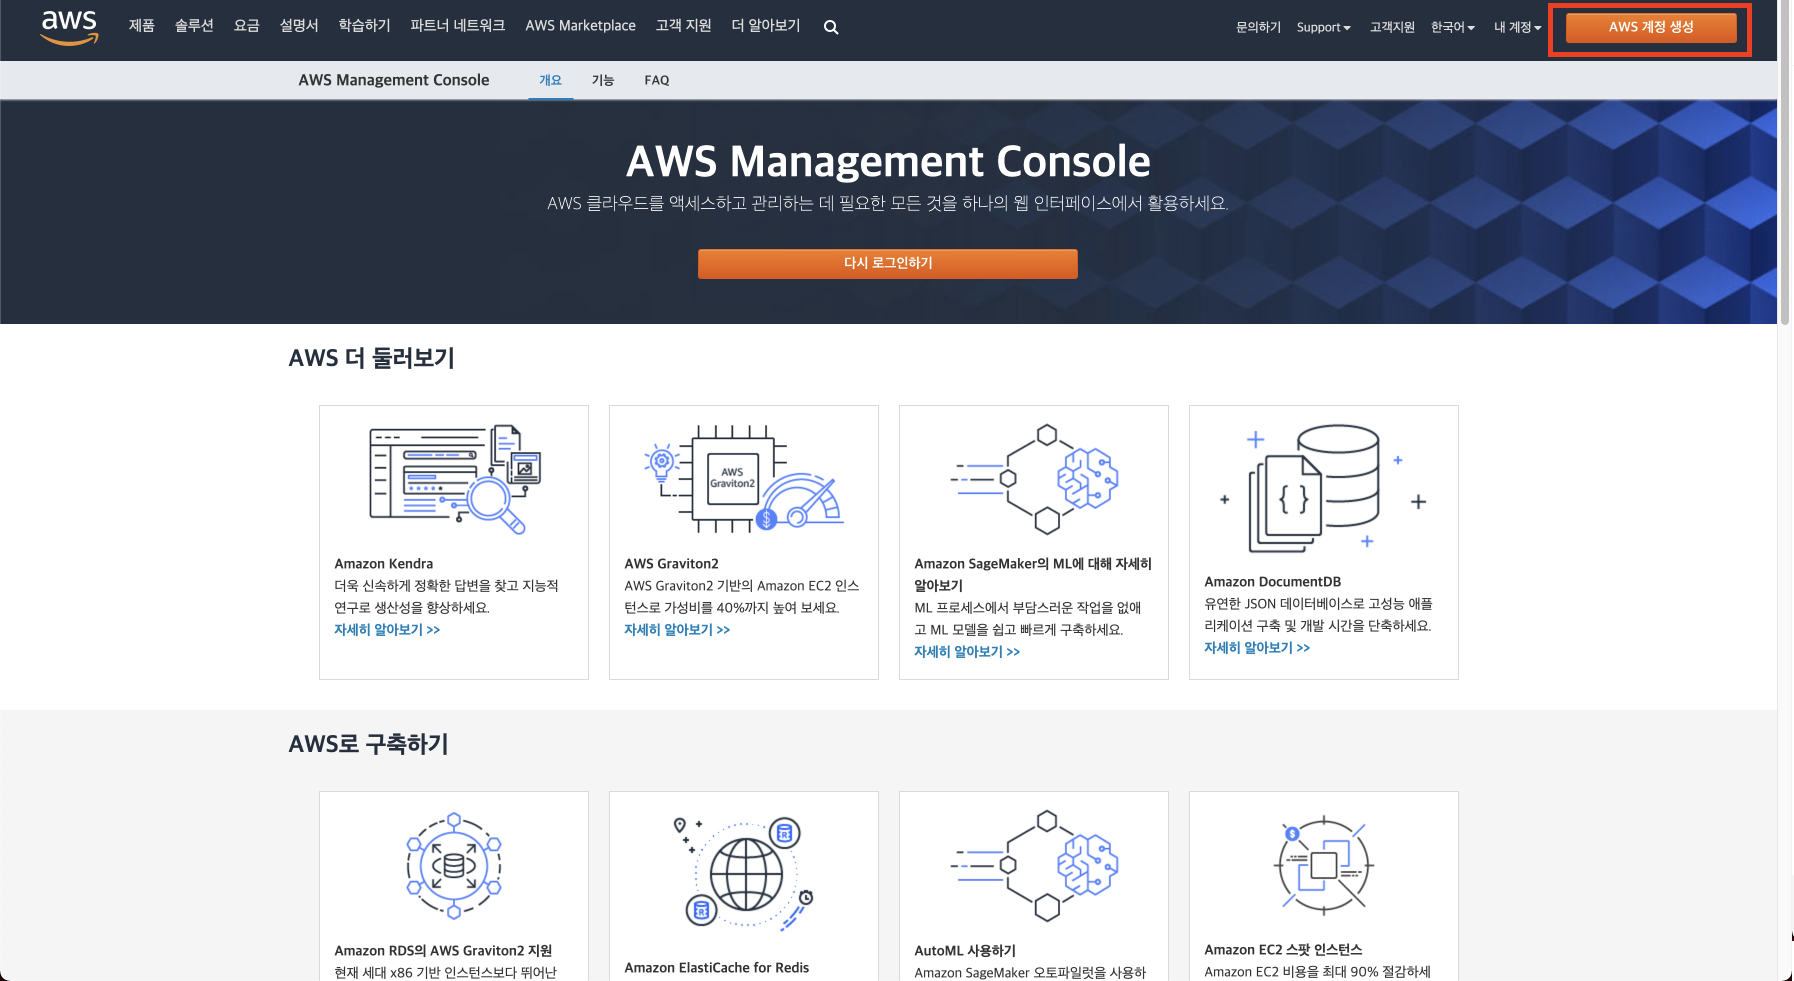Click the AWS로 구축하기 heading
This screenshot has width=1794, height=981.
click(x=368, y=744)
